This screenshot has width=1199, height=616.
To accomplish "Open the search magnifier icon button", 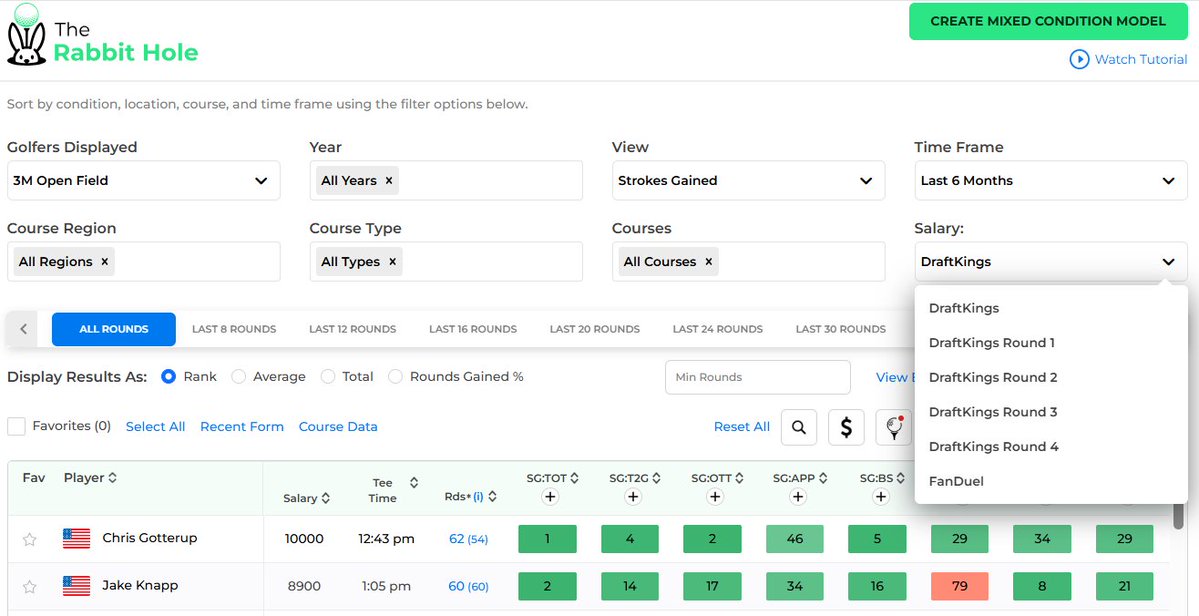I will coord(799,427).
